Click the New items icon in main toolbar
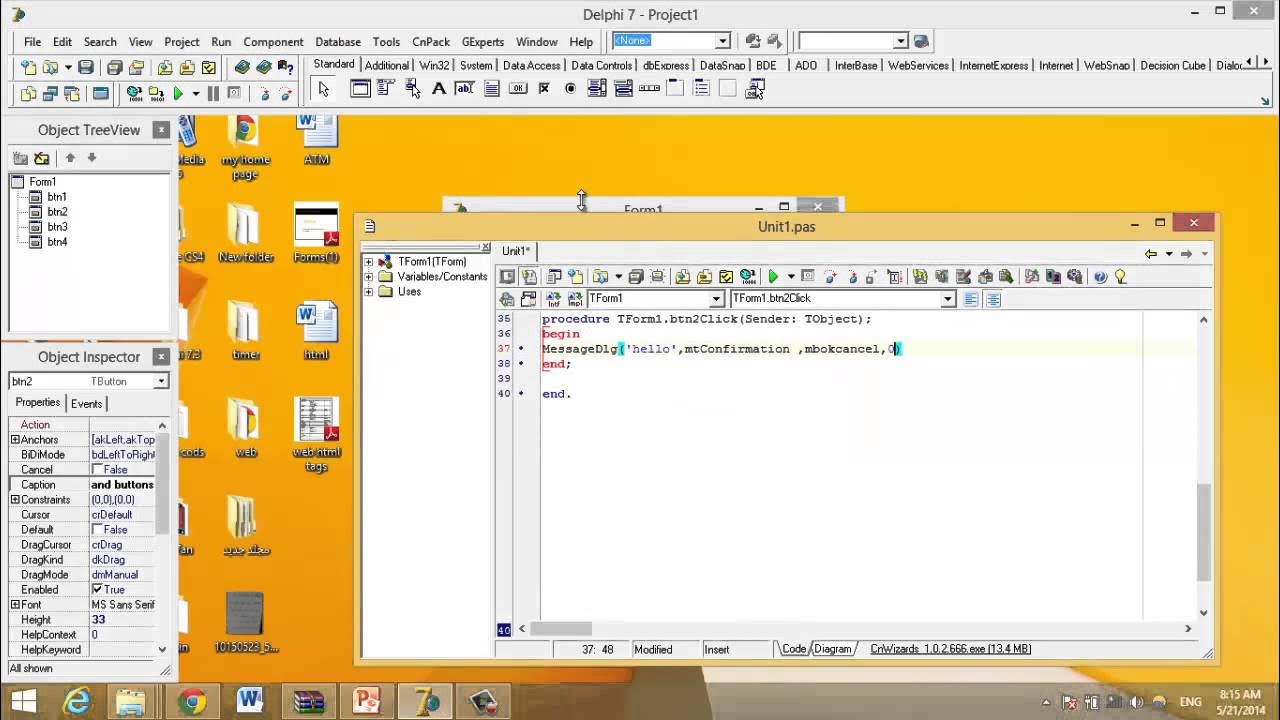The image size is (1280, 720). click(28, 67)
